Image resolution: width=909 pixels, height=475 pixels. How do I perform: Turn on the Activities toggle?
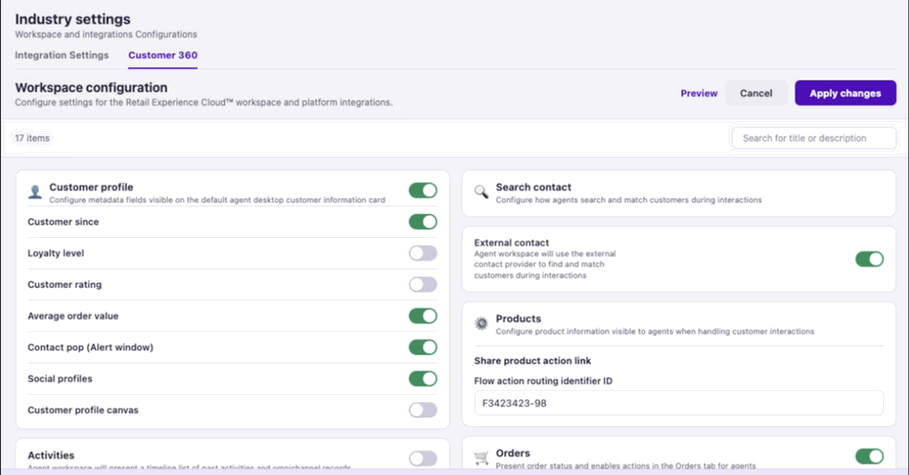[423, 458]
